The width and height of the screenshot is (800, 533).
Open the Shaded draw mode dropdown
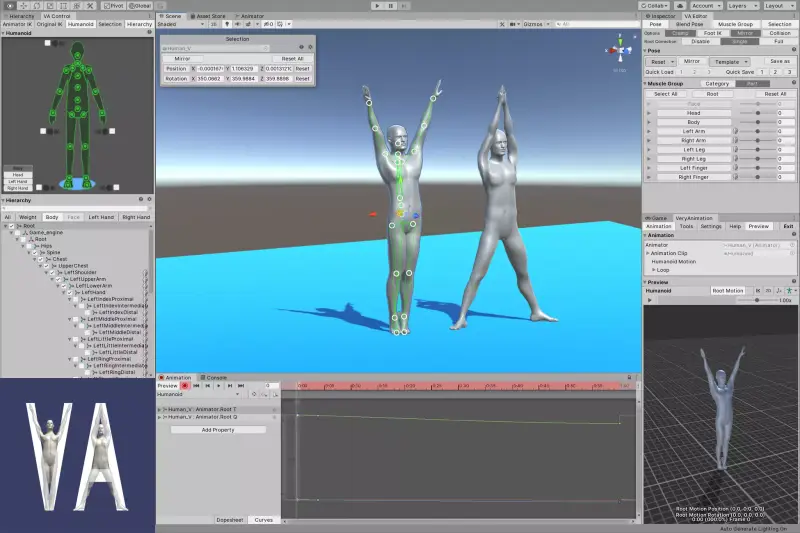[x=181, y=24]
